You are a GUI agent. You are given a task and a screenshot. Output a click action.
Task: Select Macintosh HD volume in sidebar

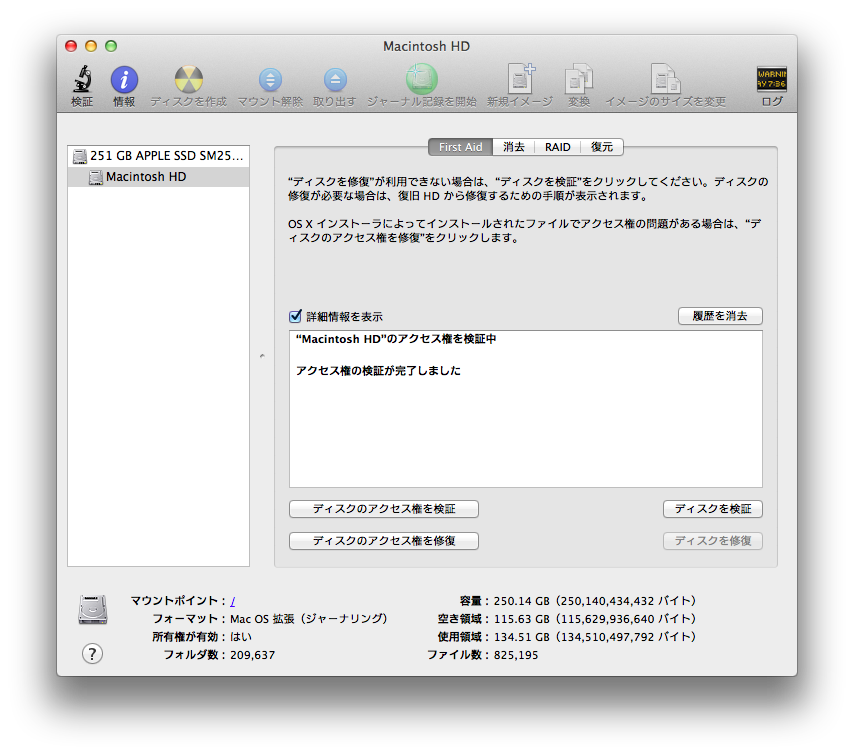(158, 177)
